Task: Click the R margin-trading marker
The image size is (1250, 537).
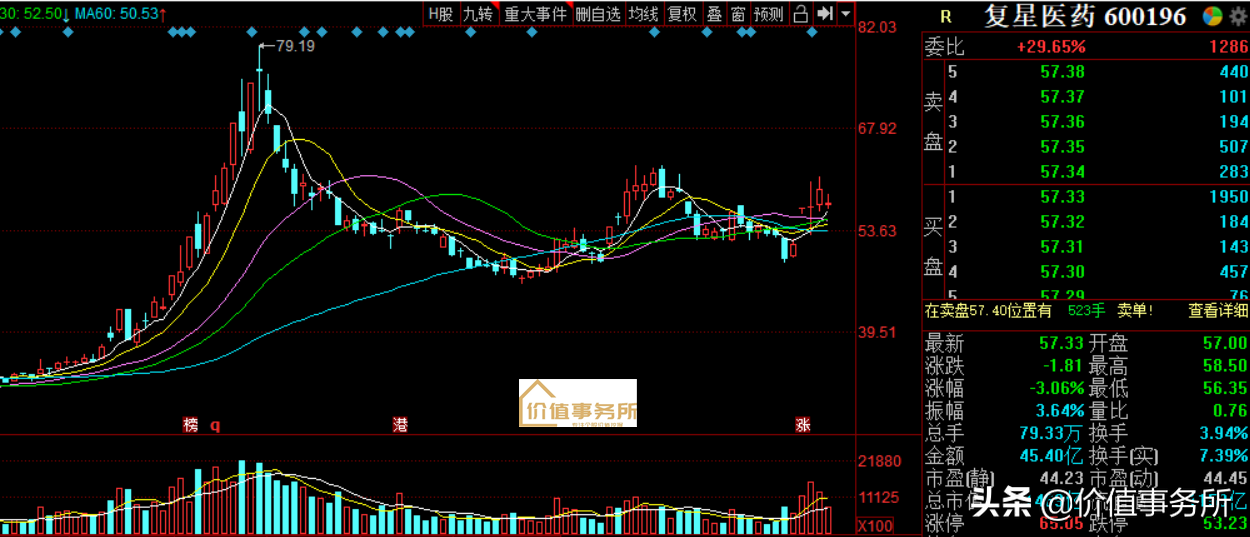Action: 946,17
